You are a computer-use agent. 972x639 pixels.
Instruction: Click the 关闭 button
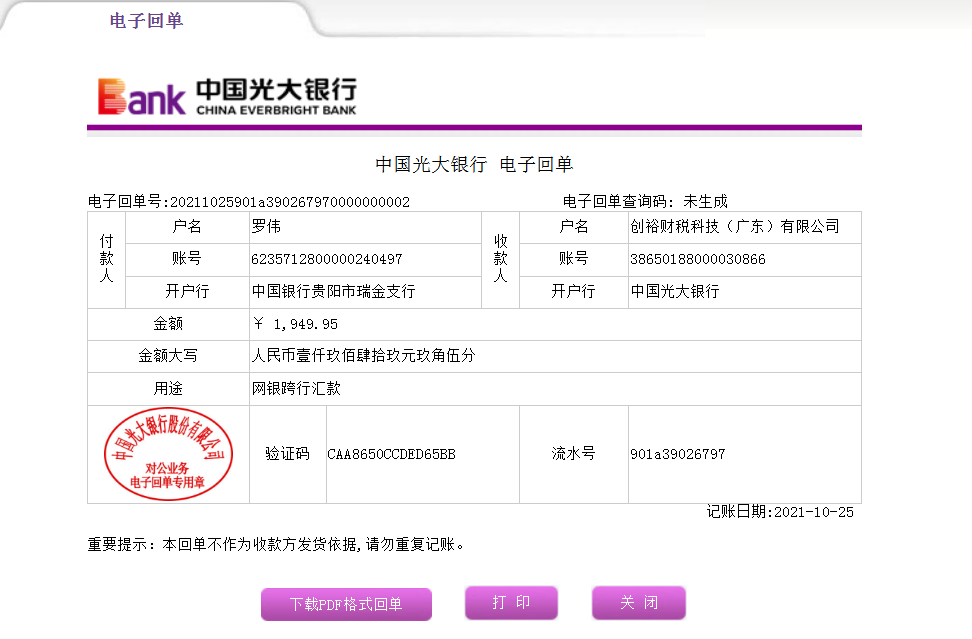coord(639,602)
